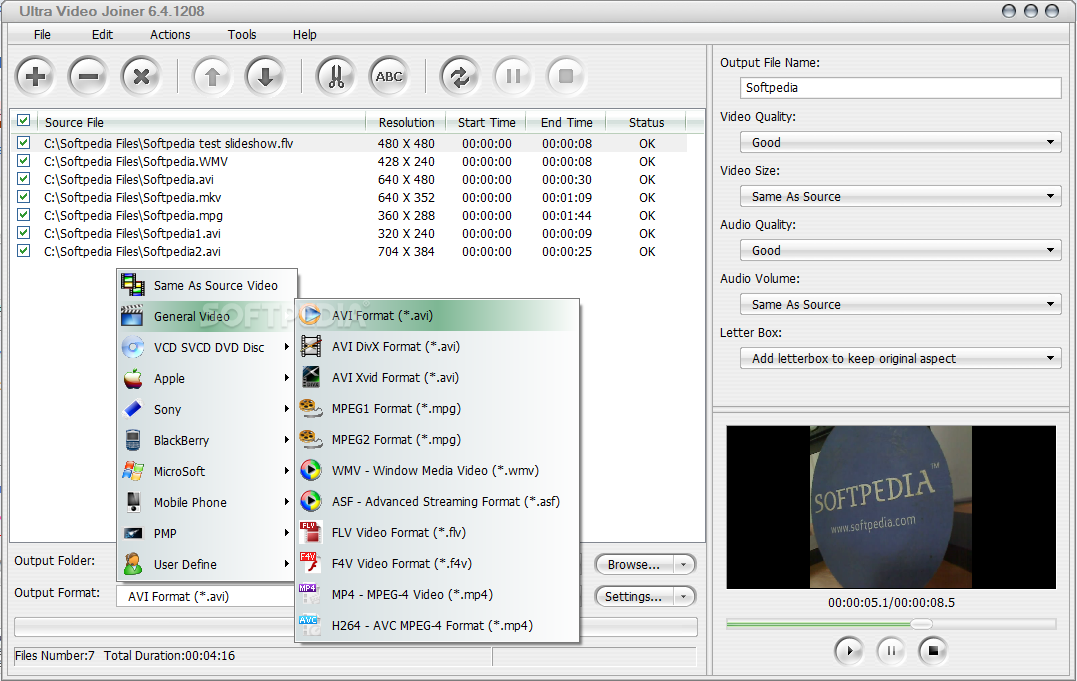The width and height of the screenshot is (1077, 681).
Task: Click the BlackBerry phone icon
Action: [x=133, y=440]
